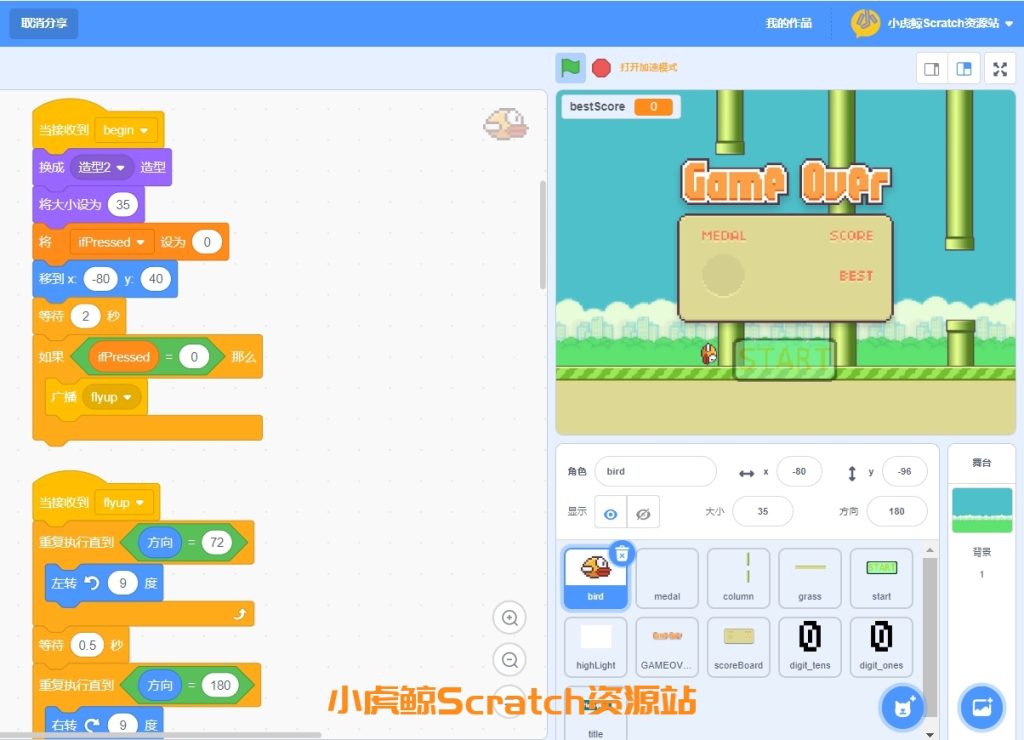Open the 我的作品 menu
1024x740 pixels.
789,21
